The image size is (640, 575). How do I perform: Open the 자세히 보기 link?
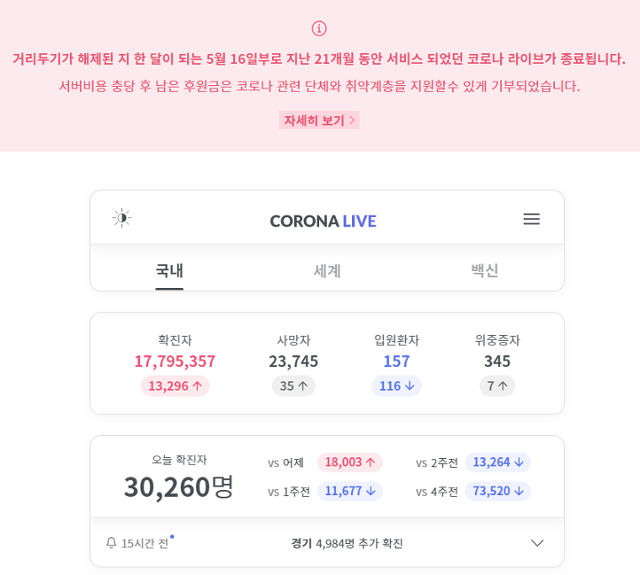tap(319, 120)
